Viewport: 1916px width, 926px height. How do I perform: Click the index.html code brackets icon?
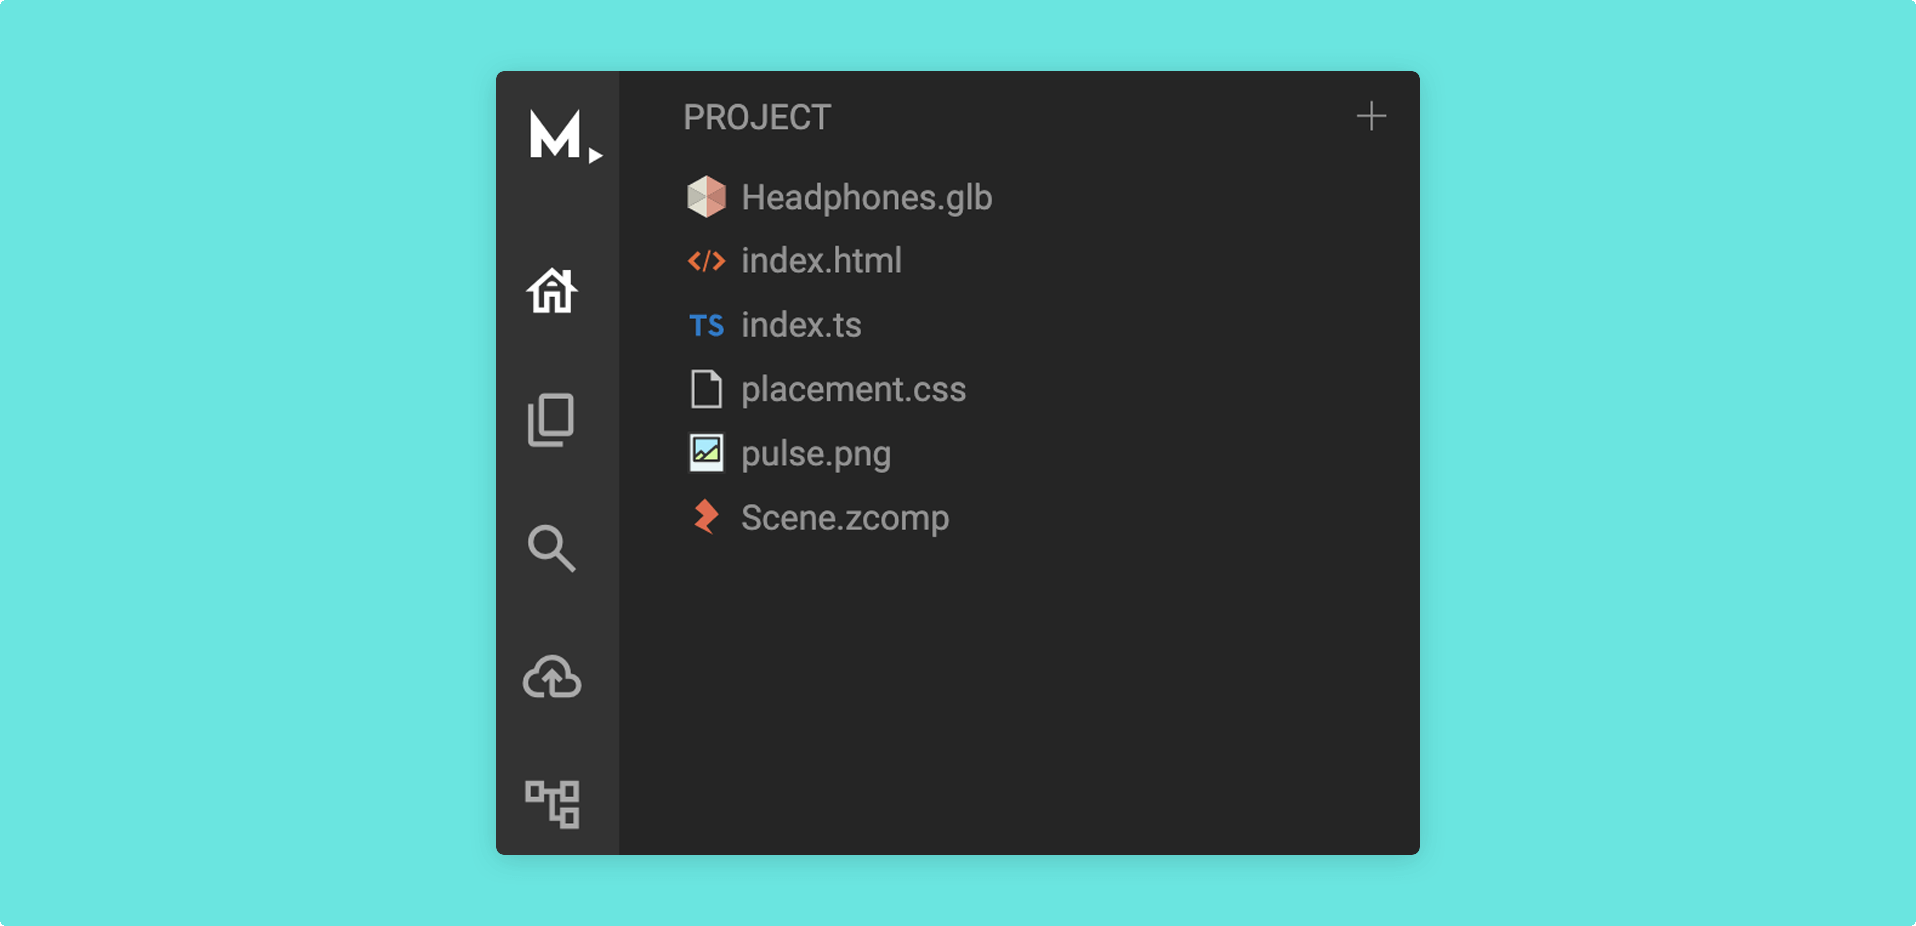point(707,261)
